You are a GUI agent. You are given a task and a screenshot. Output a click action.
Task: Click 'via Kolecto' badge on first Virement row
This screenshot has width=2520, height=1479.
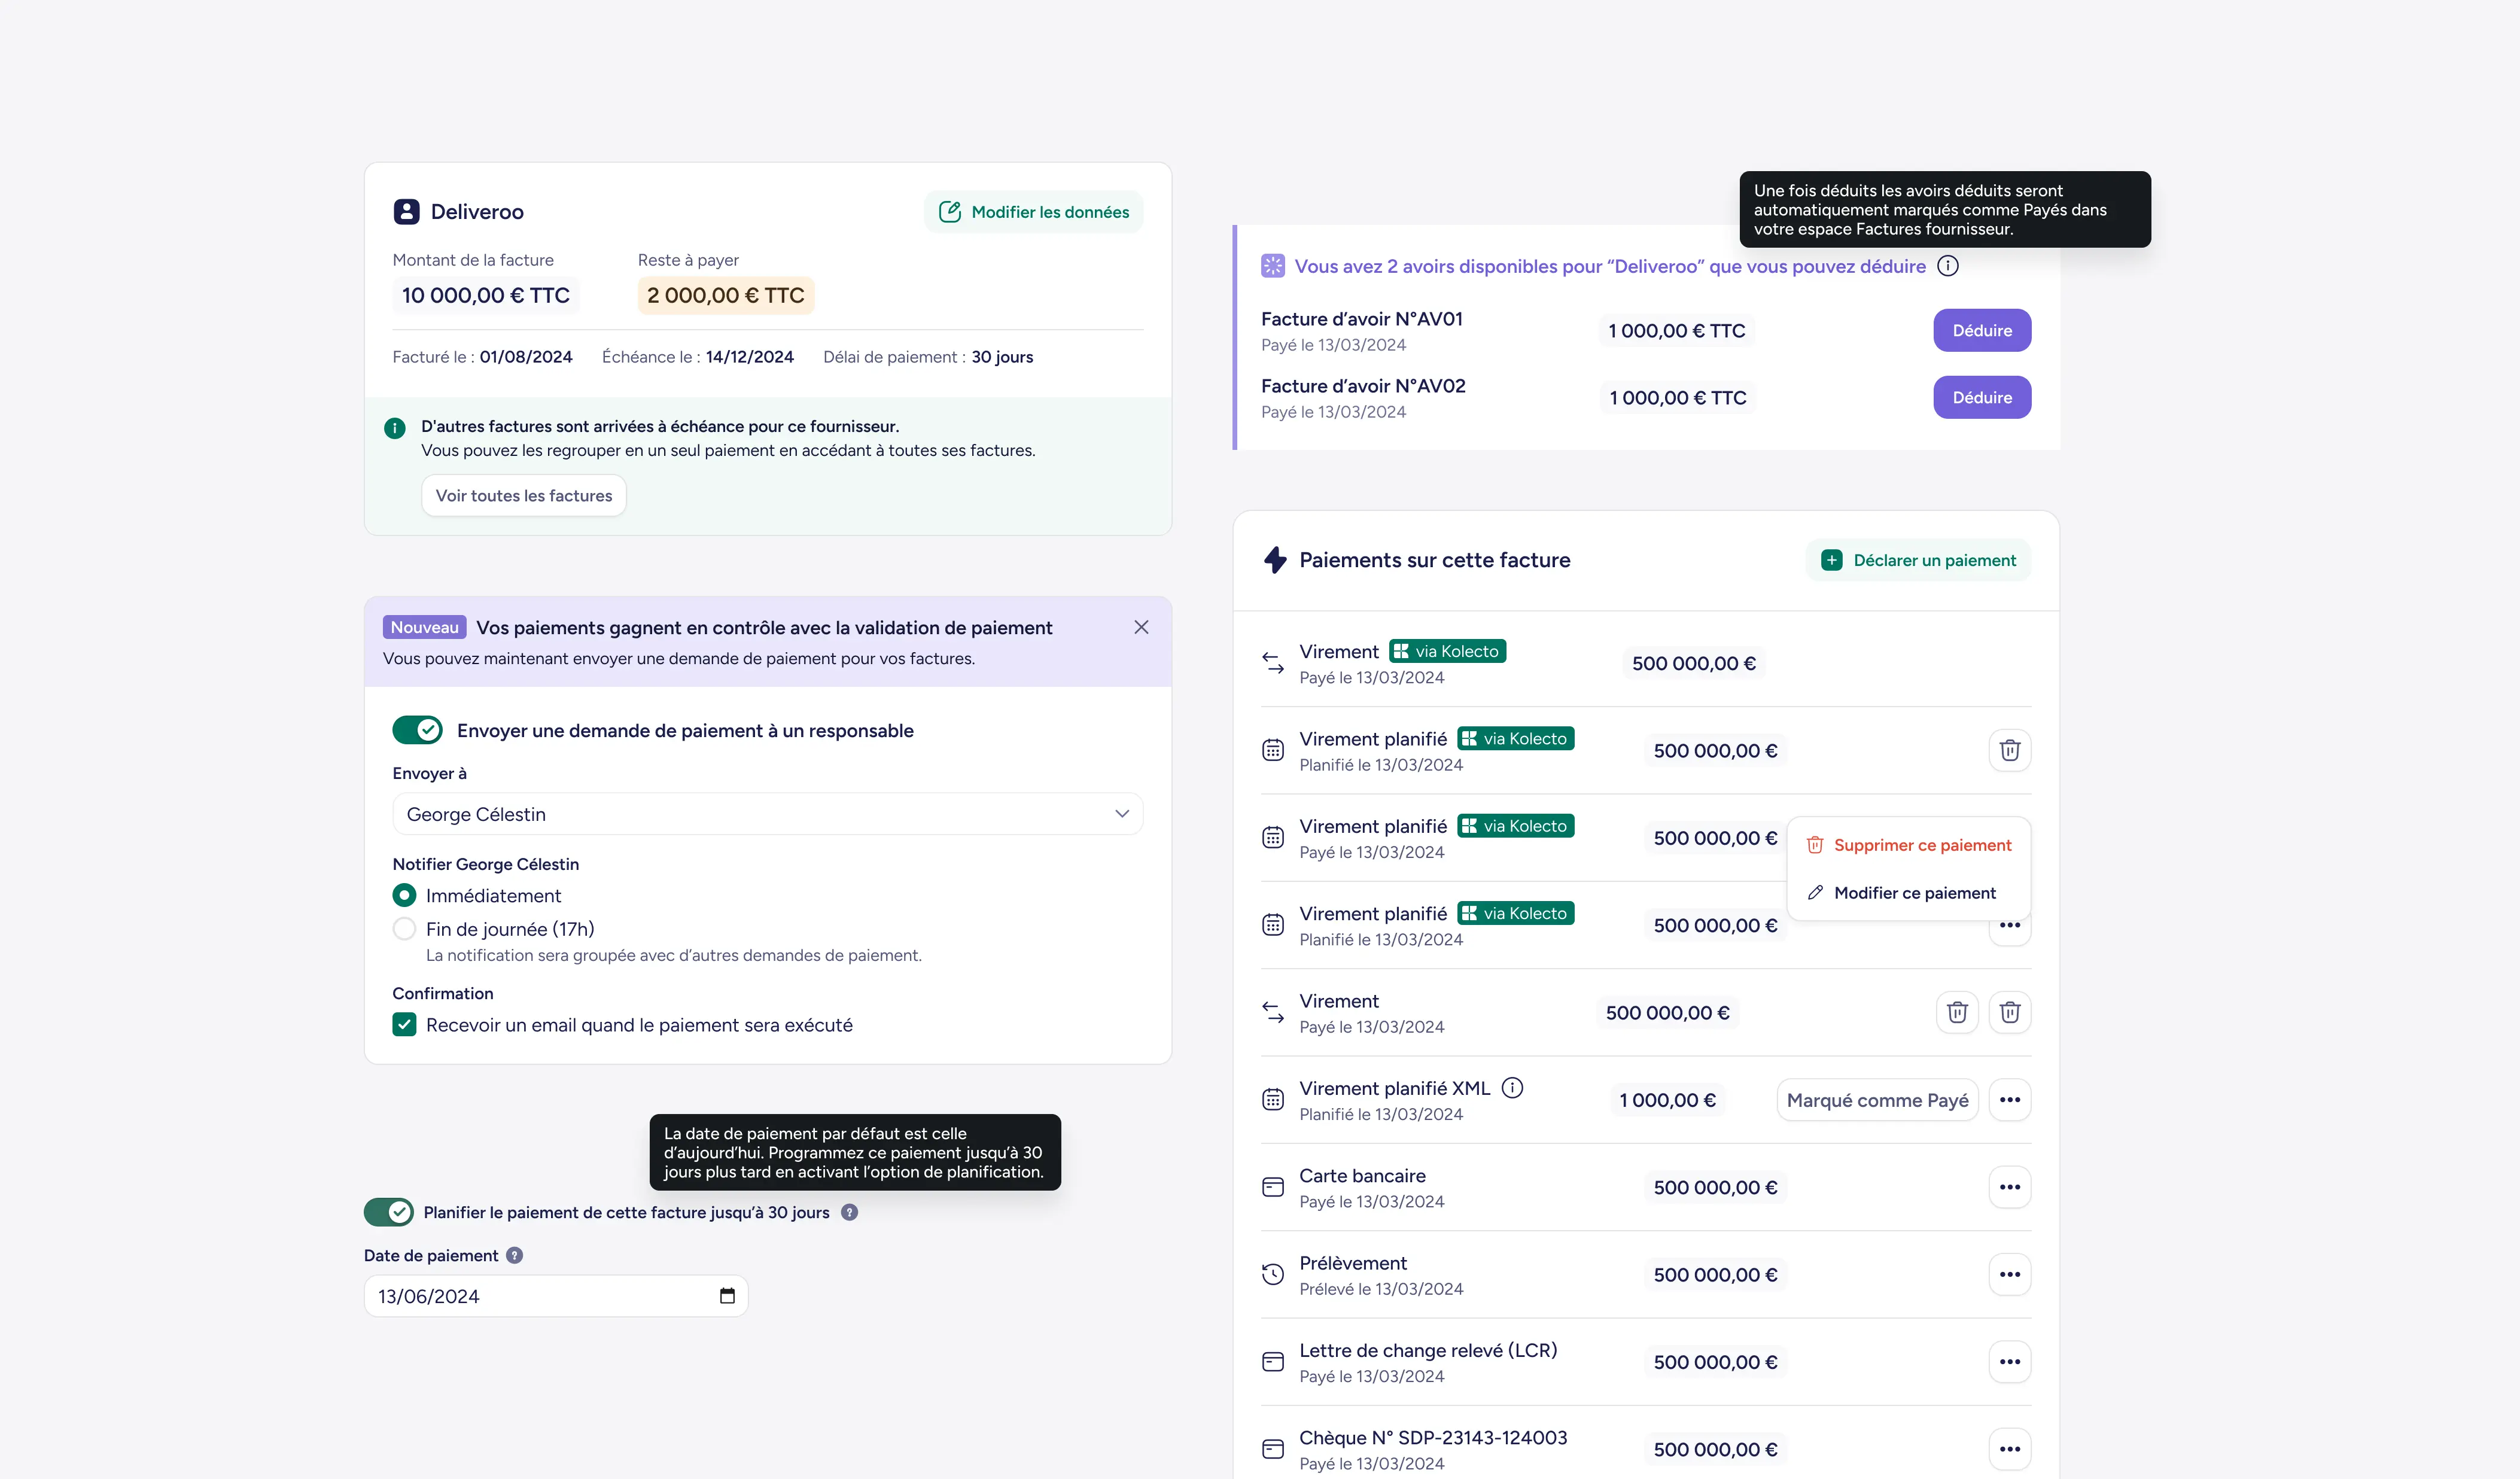(x=1447, y=651)
